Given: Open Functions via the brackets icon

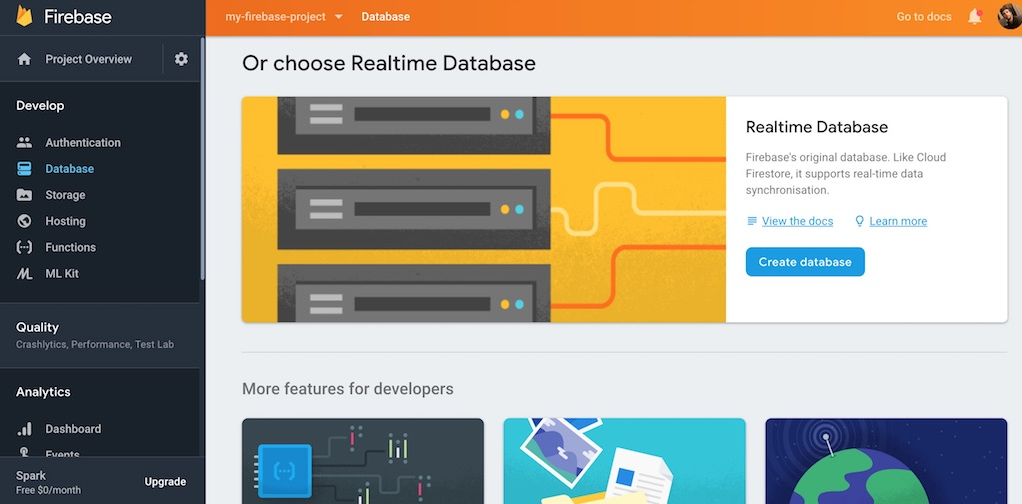Looking at the screenshot, I should [x=24, y=247].
